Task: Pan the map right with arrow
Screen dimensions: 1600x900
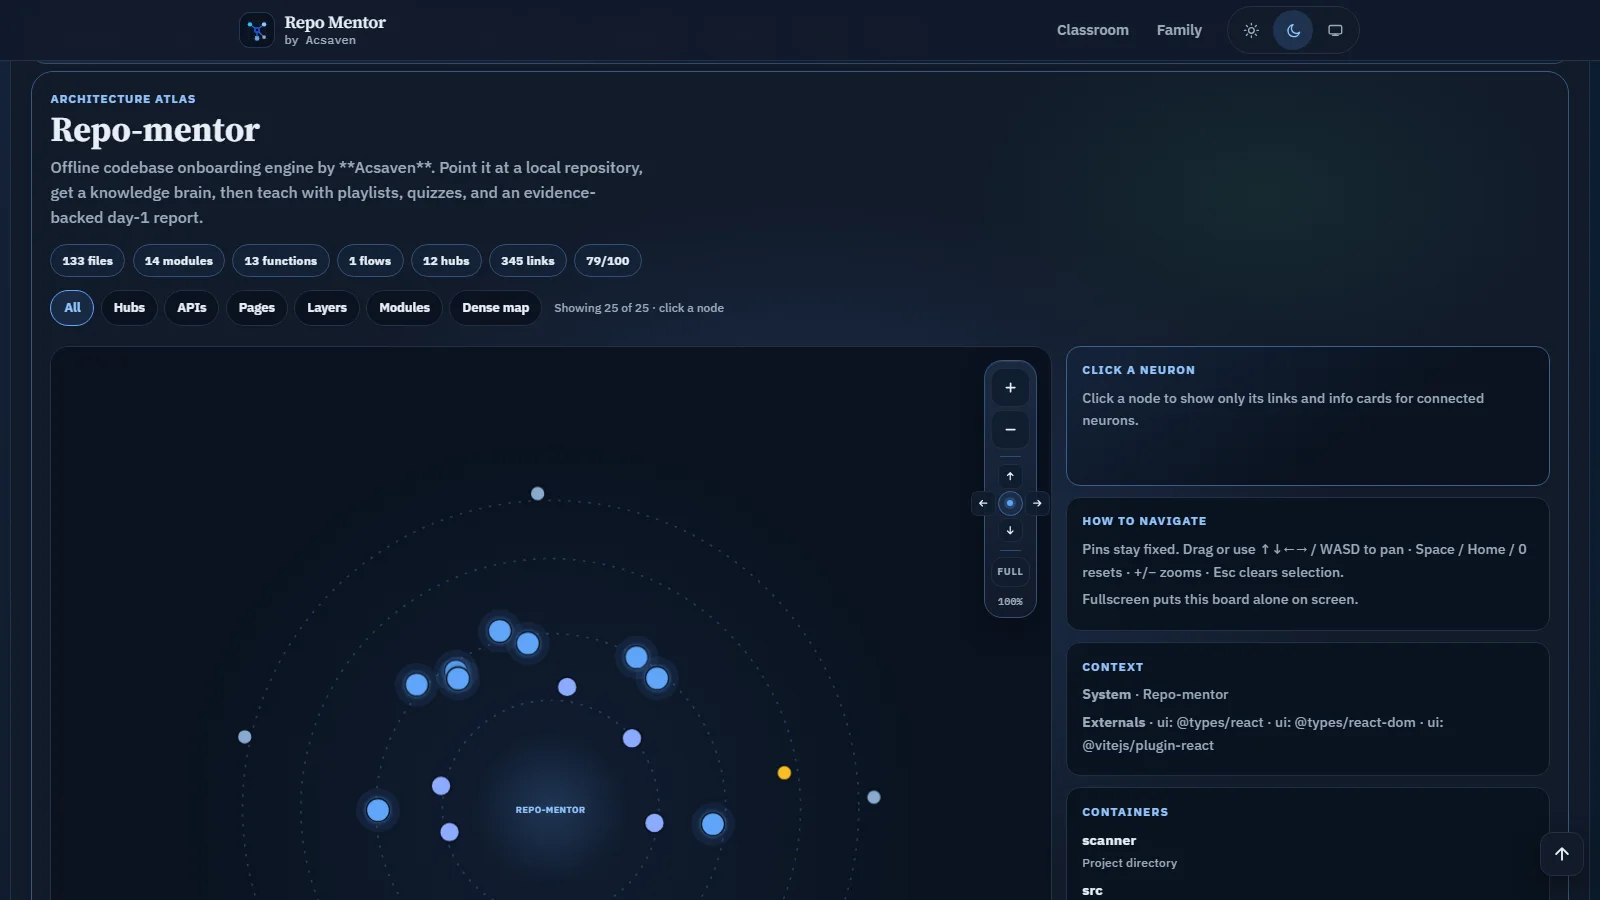Action: pyautogui.click(x=1037, y=503)
